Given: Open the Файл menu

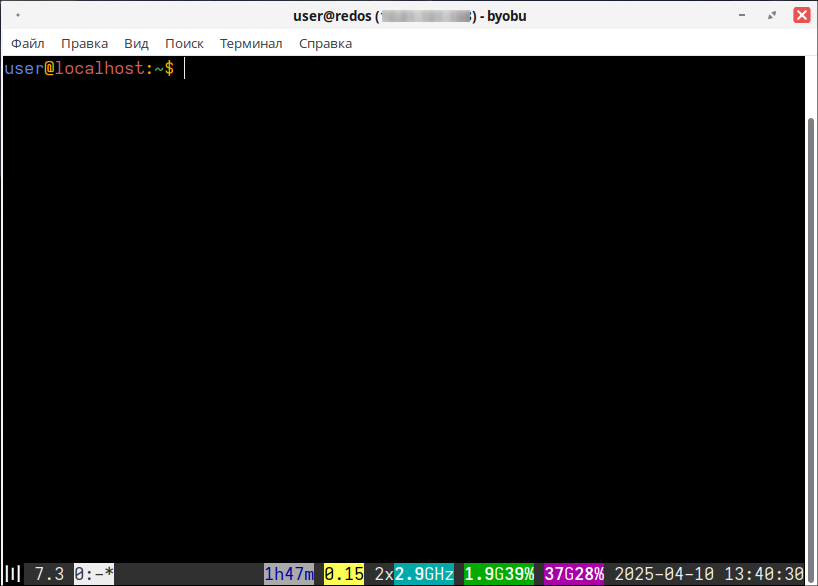Looking at the screenshot, I should point(28,43).
